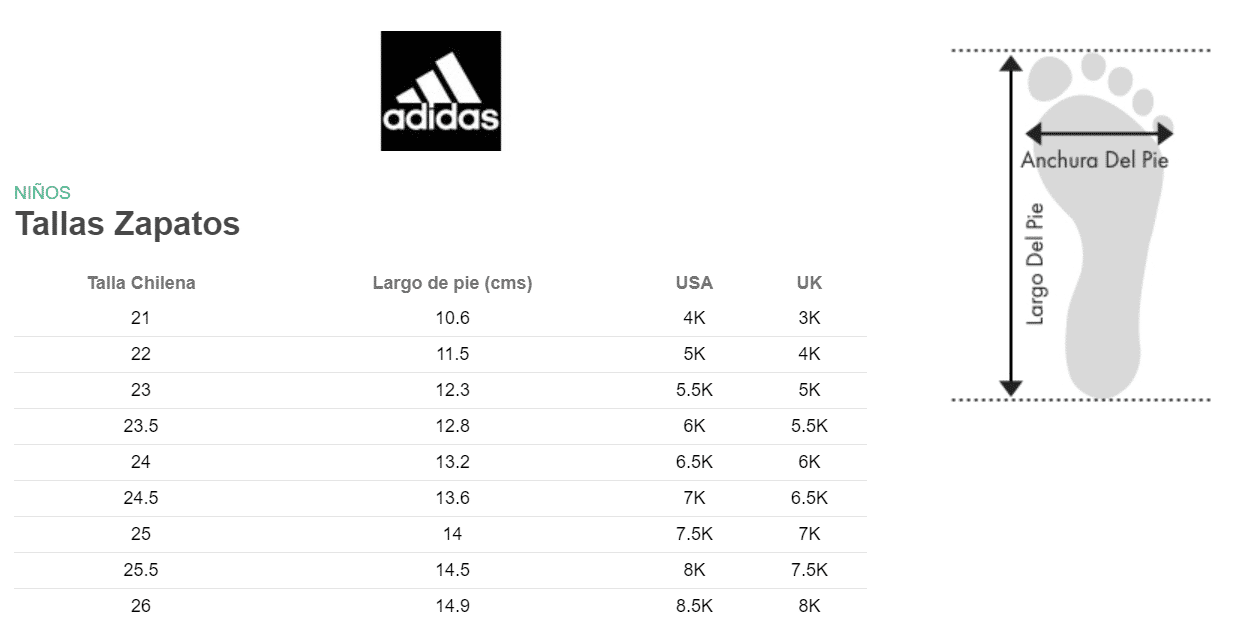The height and width of the screenshot is (628, 1256).
Task: Click the Talla Chilena column header
Action: click(x=141, y=283)
